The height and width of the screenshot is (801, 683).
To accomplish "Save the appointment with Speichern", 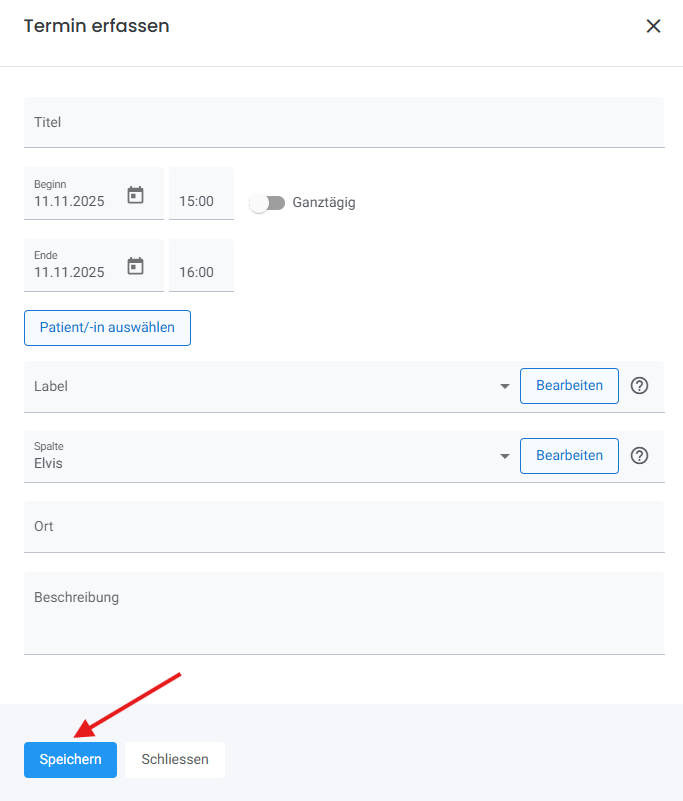I will click(x=70, y=760).
